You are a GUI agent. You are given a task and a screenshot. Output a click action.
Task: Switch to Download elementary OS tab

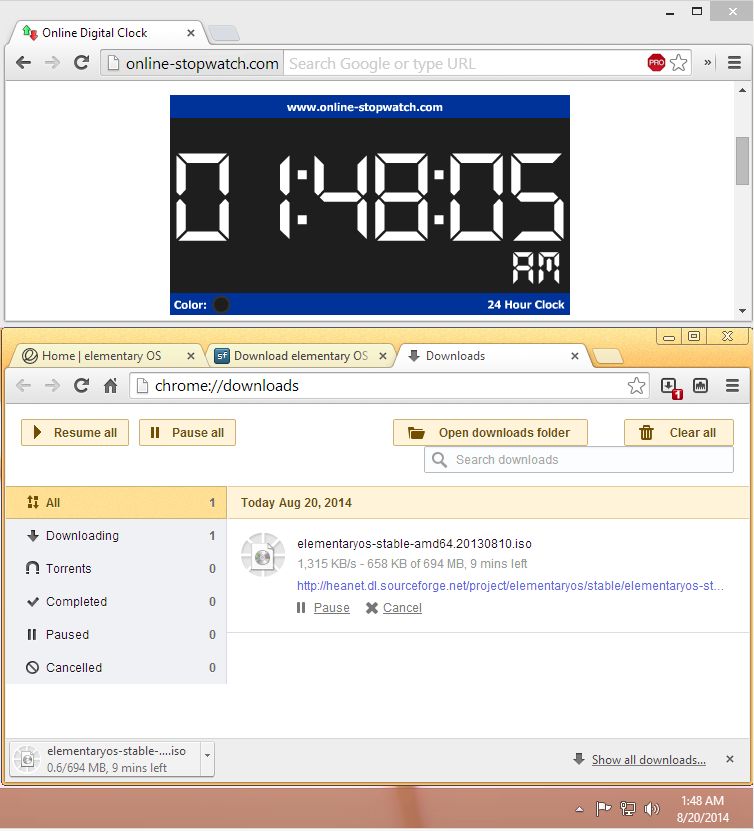[x=300, y=356]
